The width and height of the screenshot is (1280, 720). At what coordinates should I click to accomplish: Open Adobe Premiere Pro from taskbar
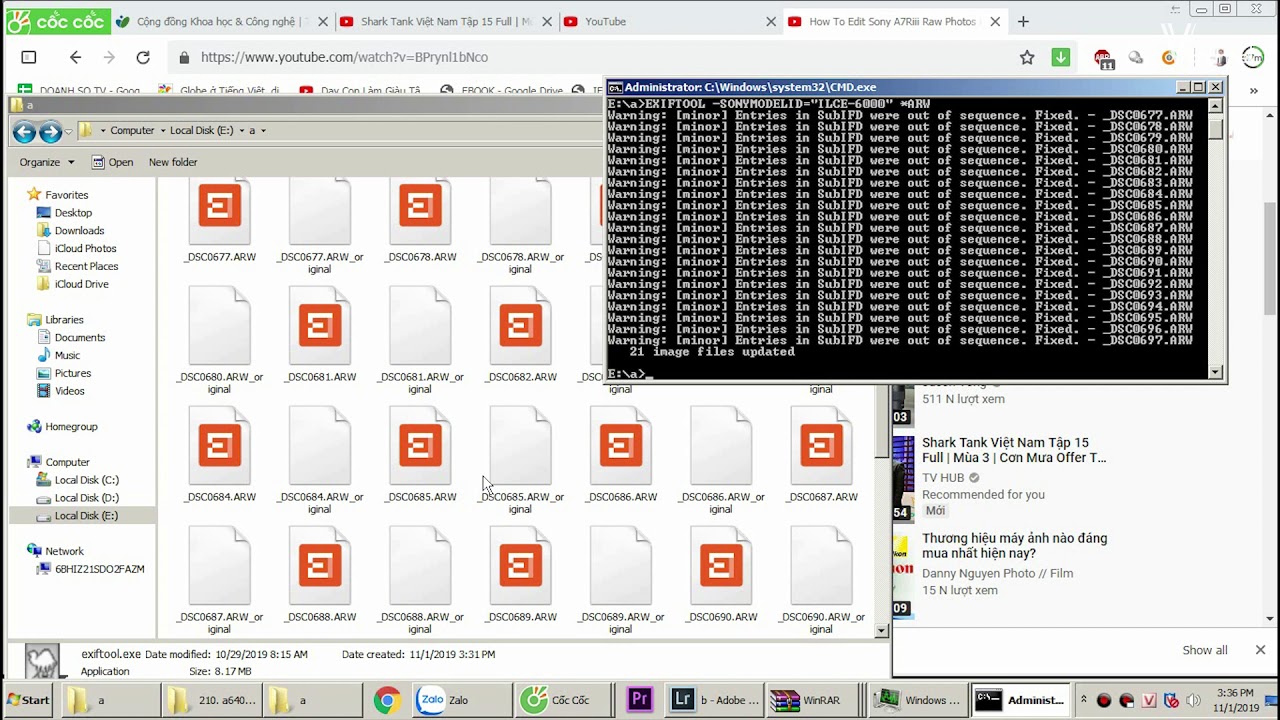coord(639,700)
